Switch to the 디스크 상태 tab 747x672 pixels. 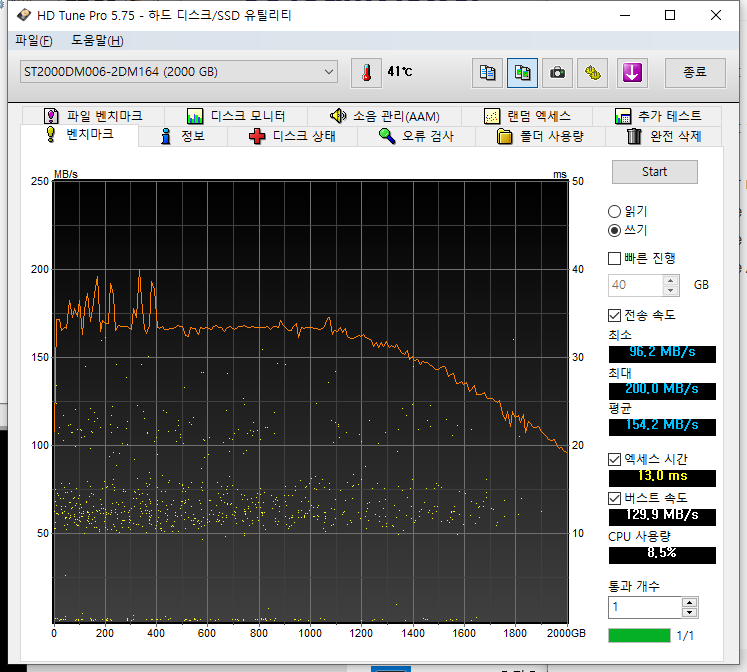point(292,136)
